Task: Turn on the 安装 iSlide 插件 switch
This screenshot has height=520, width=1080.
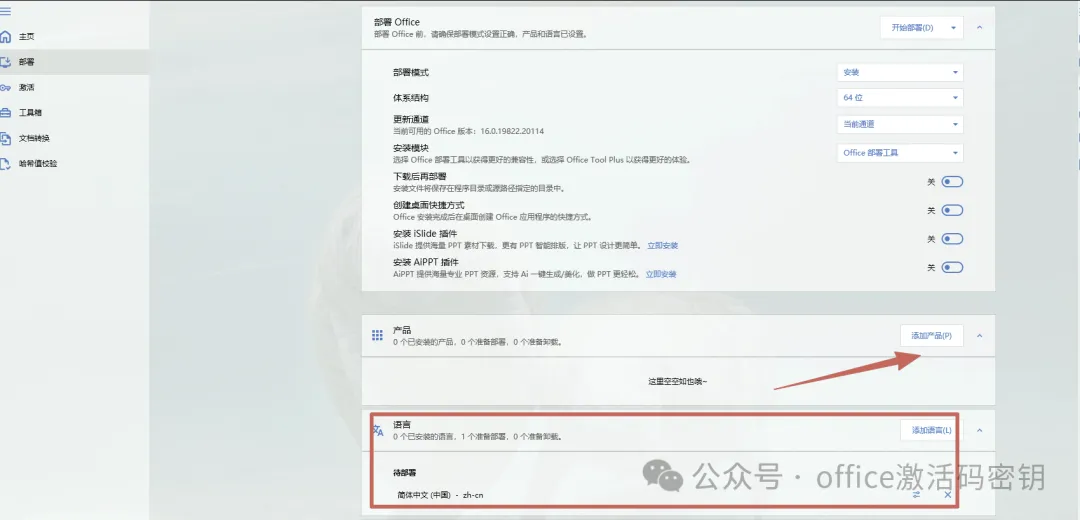Action: [952, 239]
